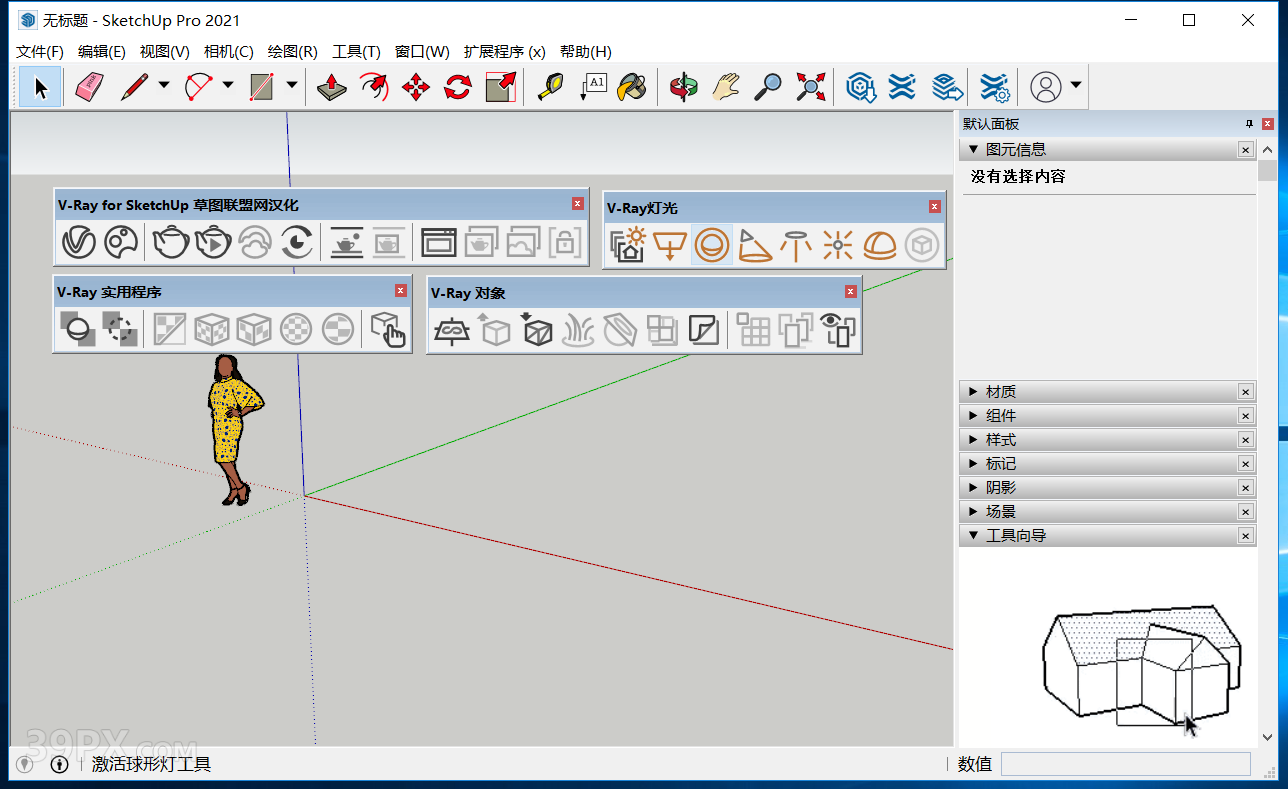
Task: Collapse the 图元信息 panel
Action: [x=973, y=150]
